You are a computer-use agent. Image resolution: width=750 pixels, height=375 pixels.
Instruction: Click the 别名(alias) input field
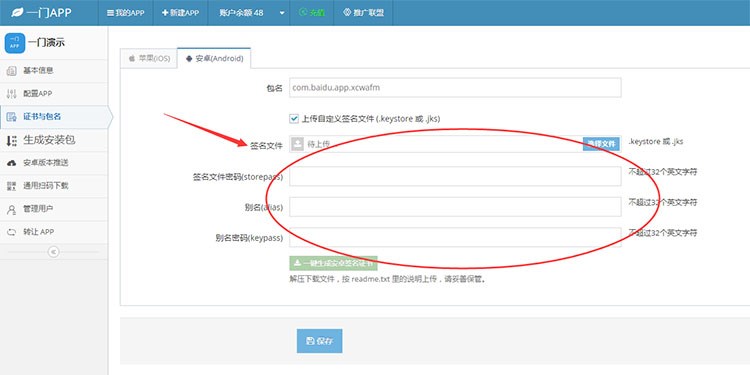coord(455,207)
